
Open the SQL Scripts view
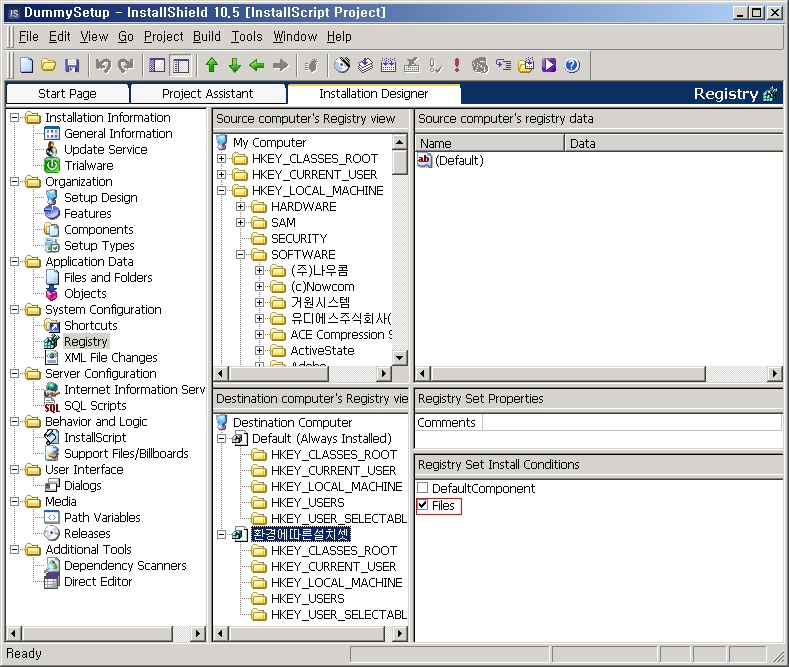point(95,405)
